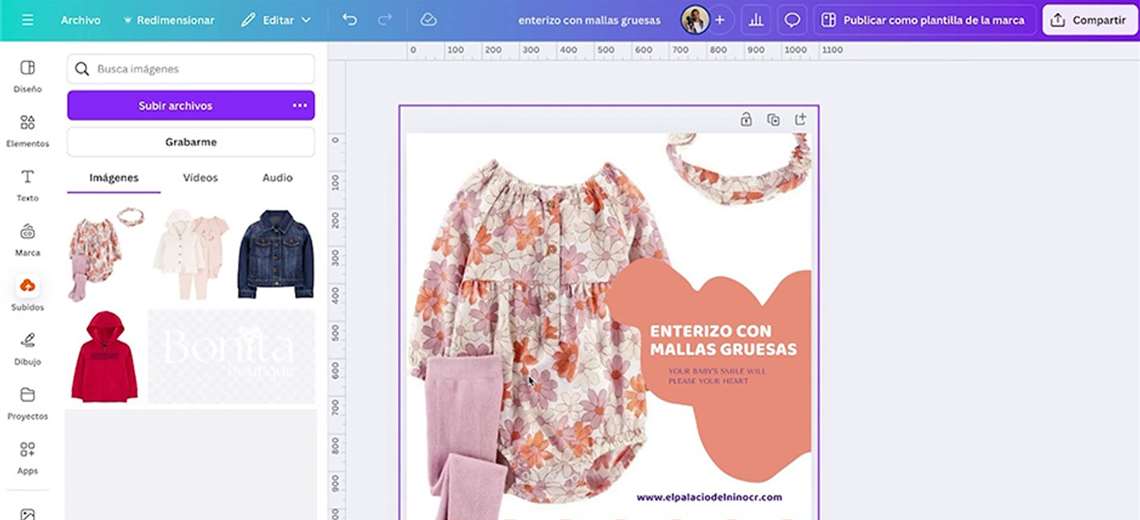The width and height of the screenshot is (1140, 520).
Task: Open the comments bubble icon
Action: coord(792,20)
